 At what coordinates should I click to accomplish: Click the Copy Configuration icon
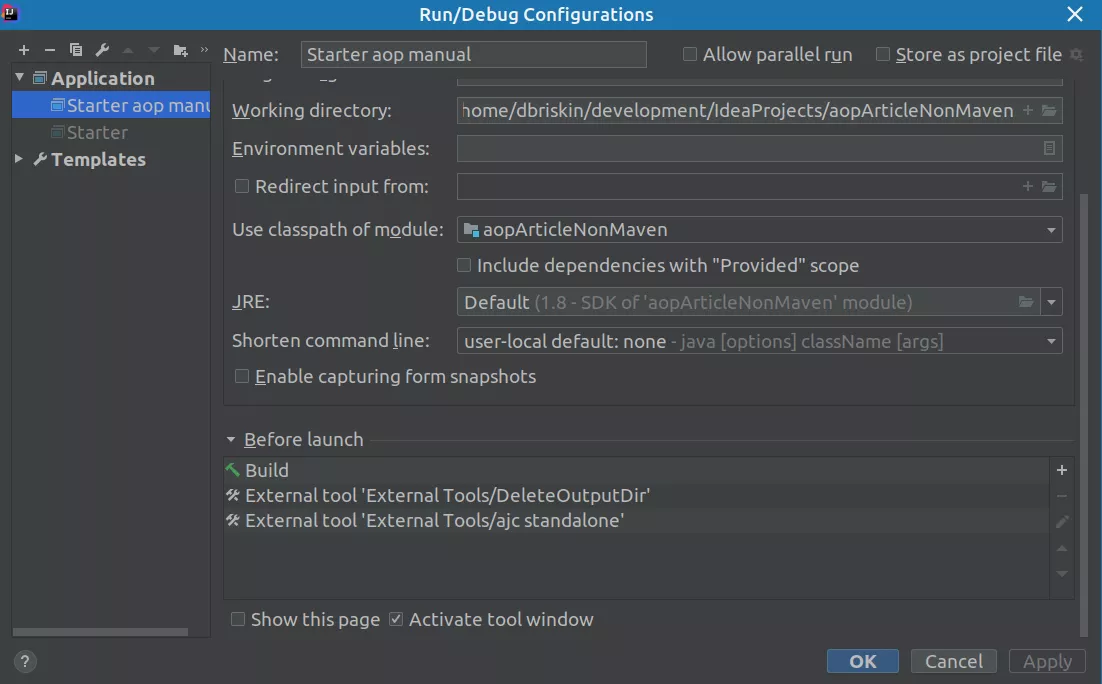[x=76, y=50]
